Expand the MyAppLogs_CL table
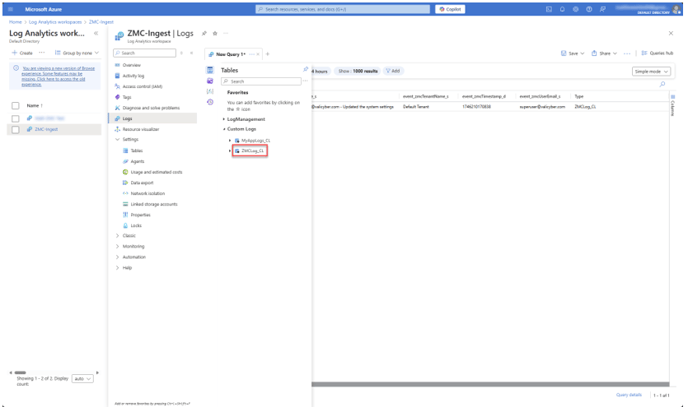The width and height of the screenshot is (688, 407). point(229,140)
